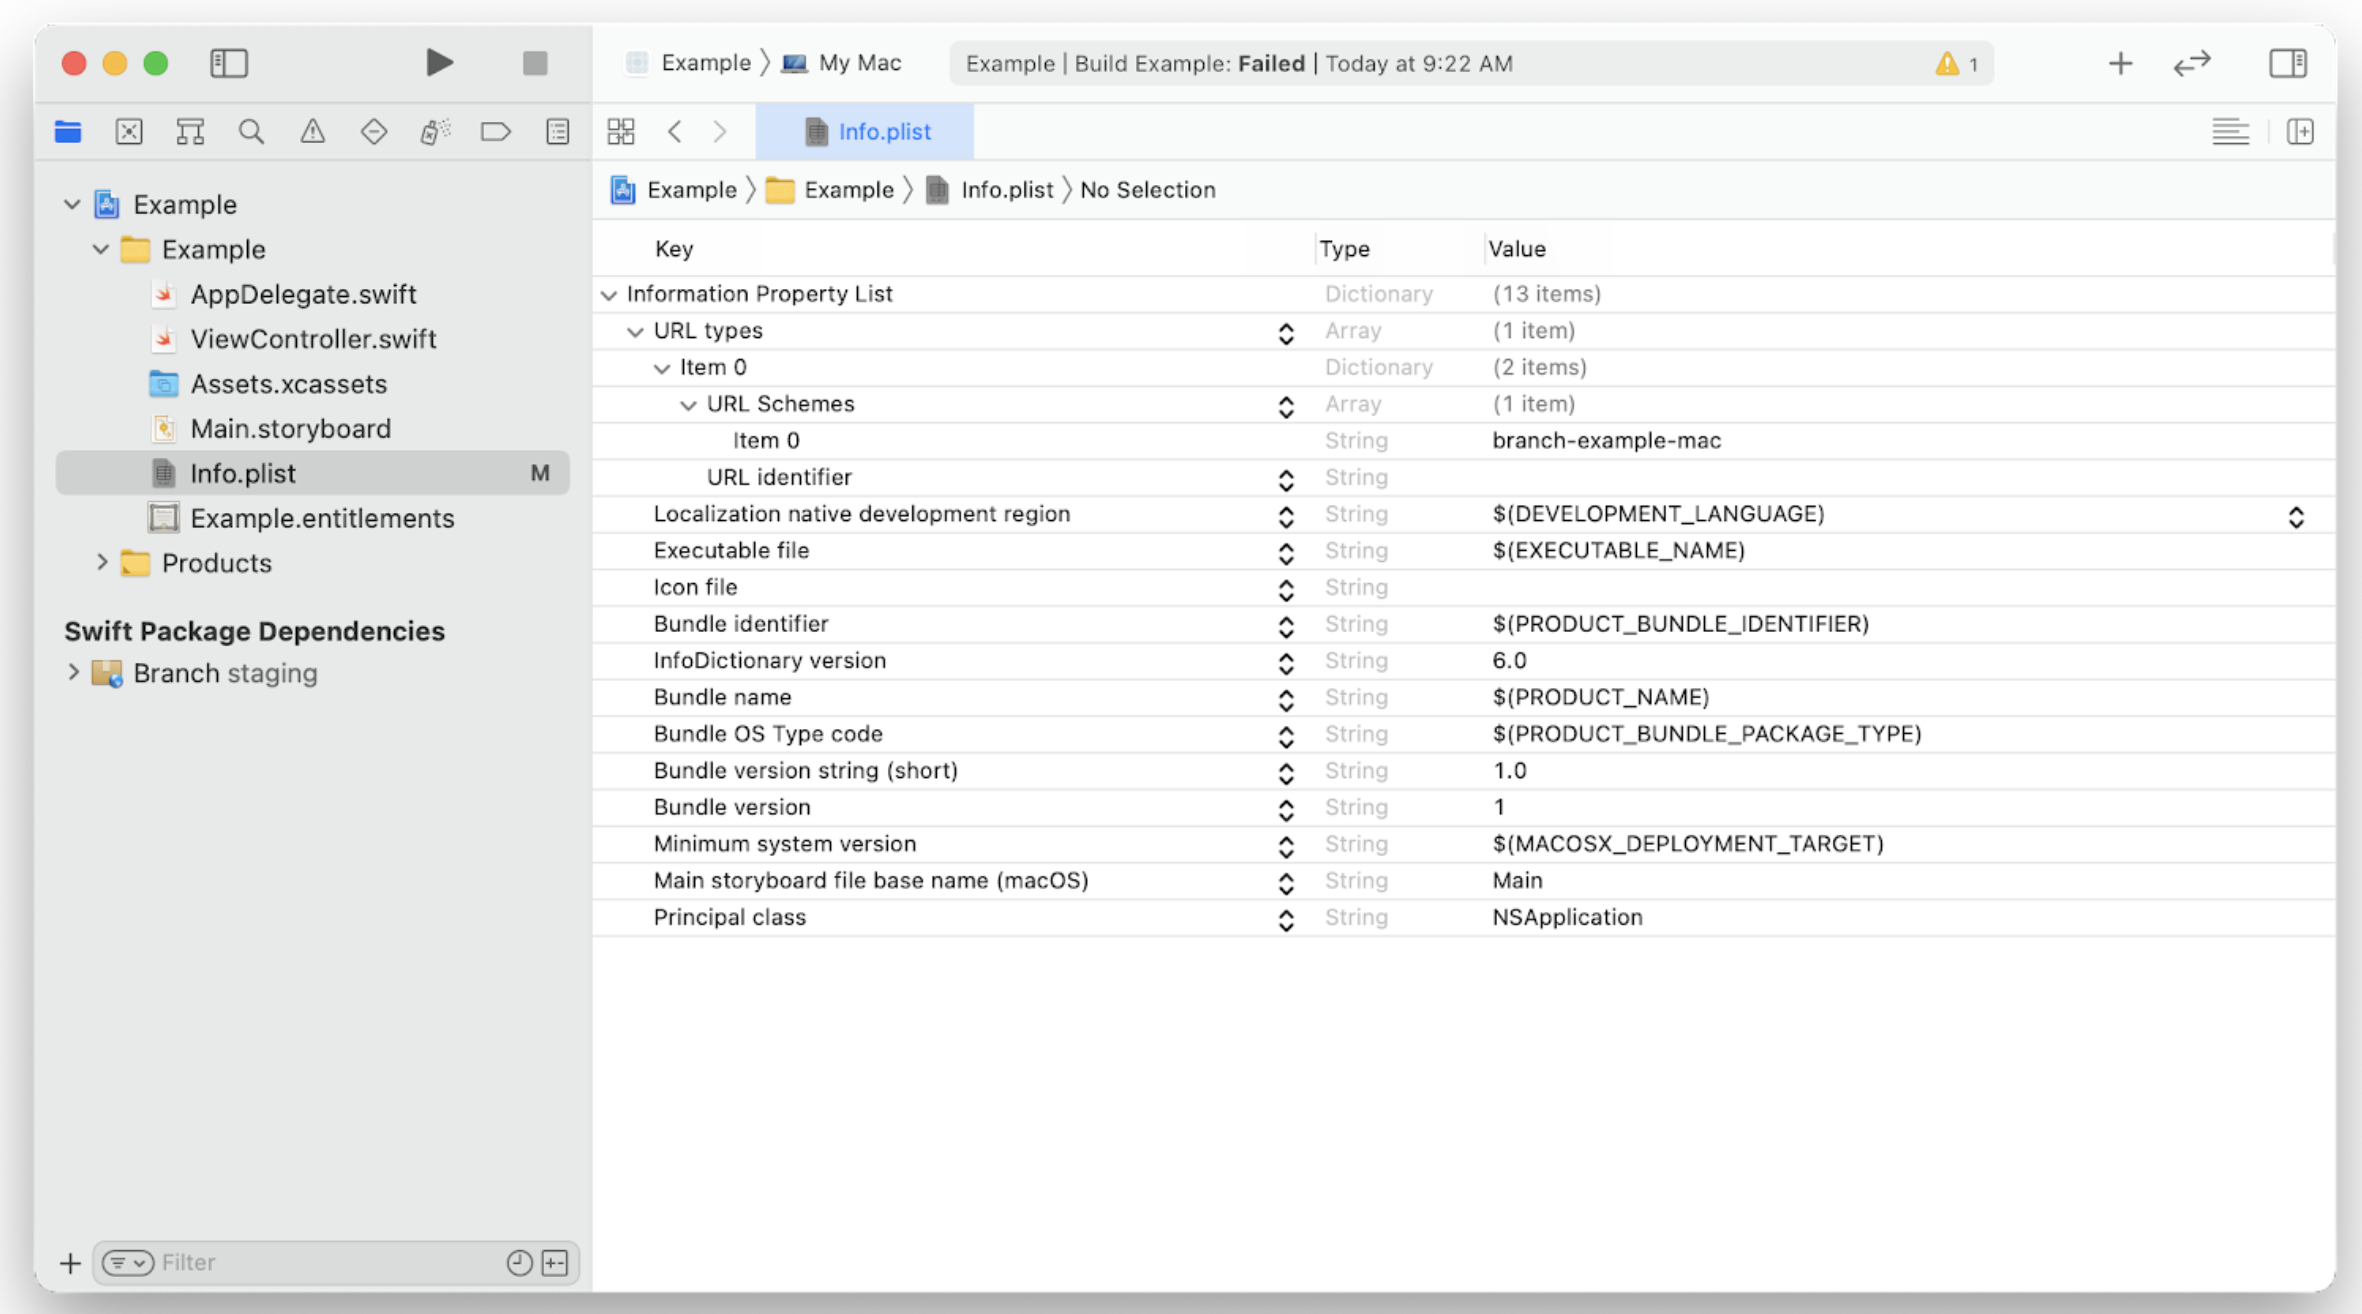The width and height of the screenshot is (2362, 1314).
Task: Click the Example scheme selector
Action: coord(690,63)
